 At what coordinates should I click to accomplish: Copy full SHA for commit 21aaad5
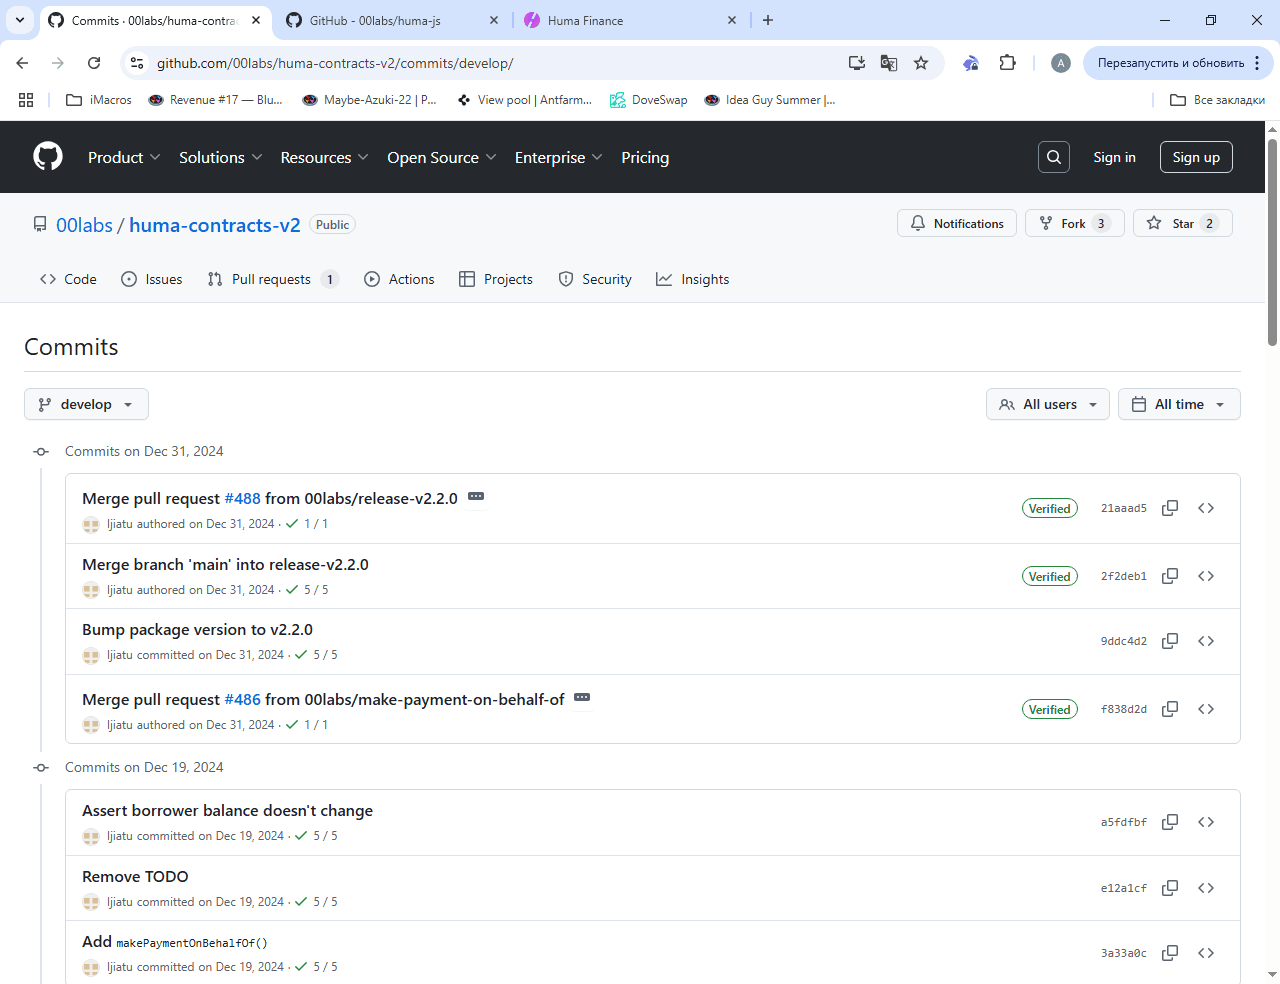(1170, 508)
